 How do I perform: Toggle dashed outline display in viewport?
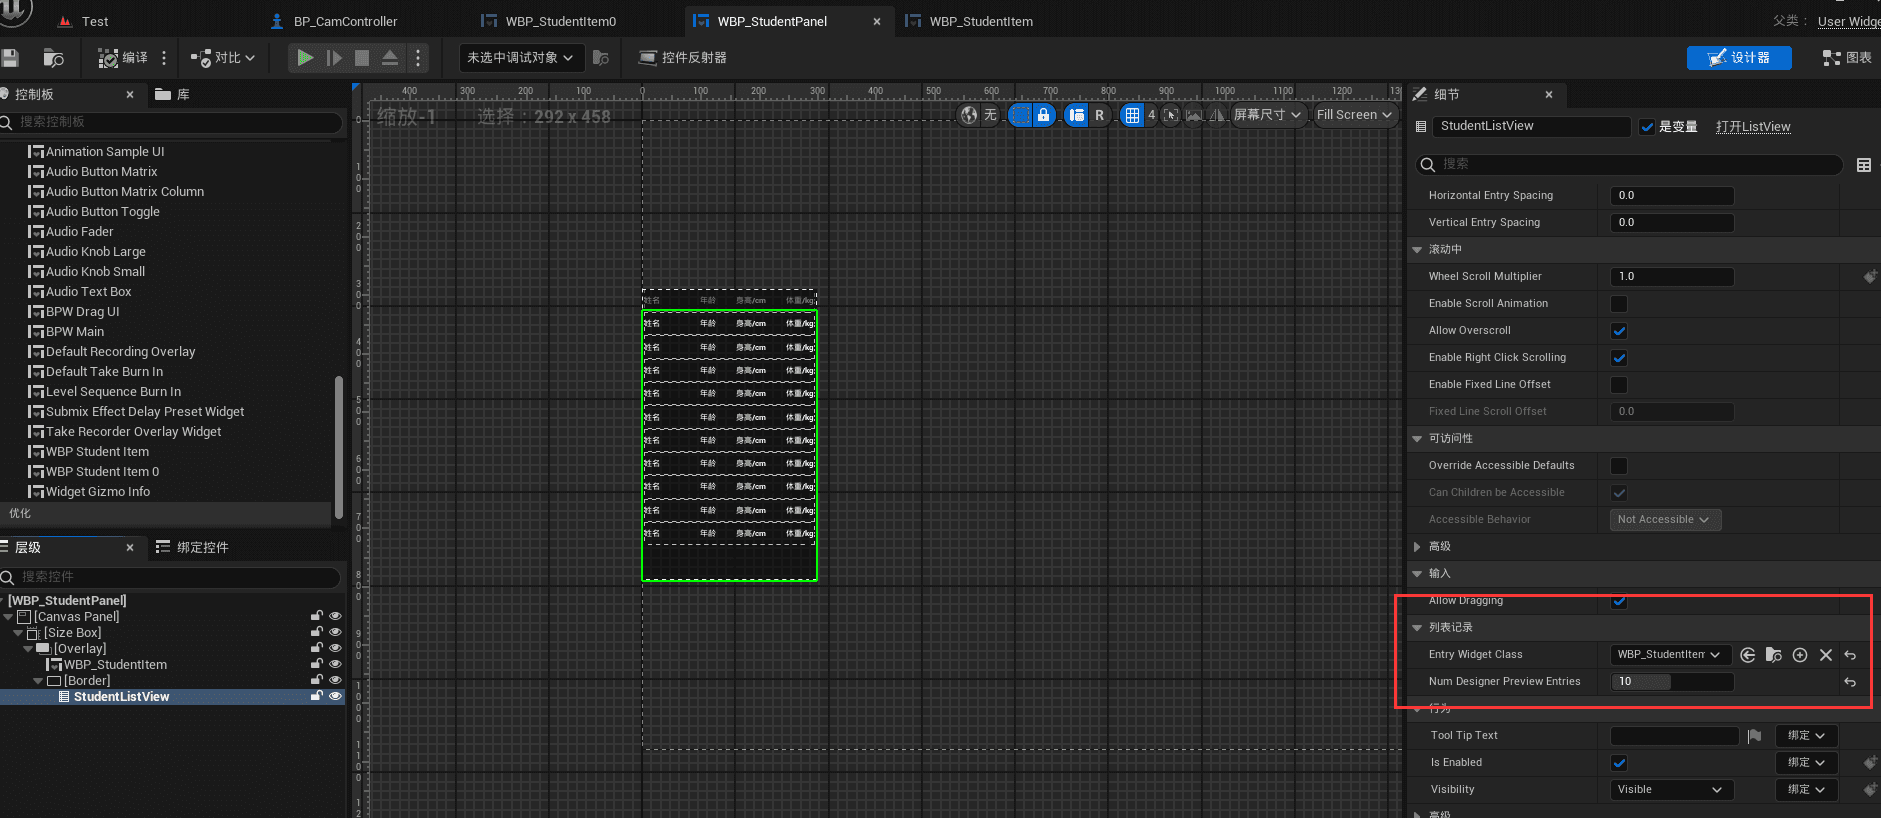pos(1020,115)
